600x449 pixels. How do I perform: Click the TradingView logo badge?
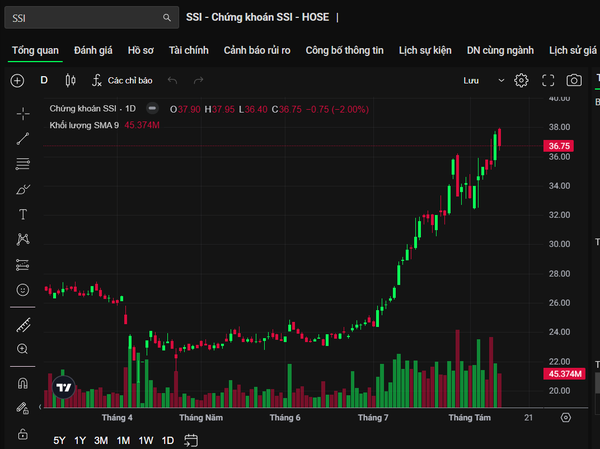[x=64, y=387]
